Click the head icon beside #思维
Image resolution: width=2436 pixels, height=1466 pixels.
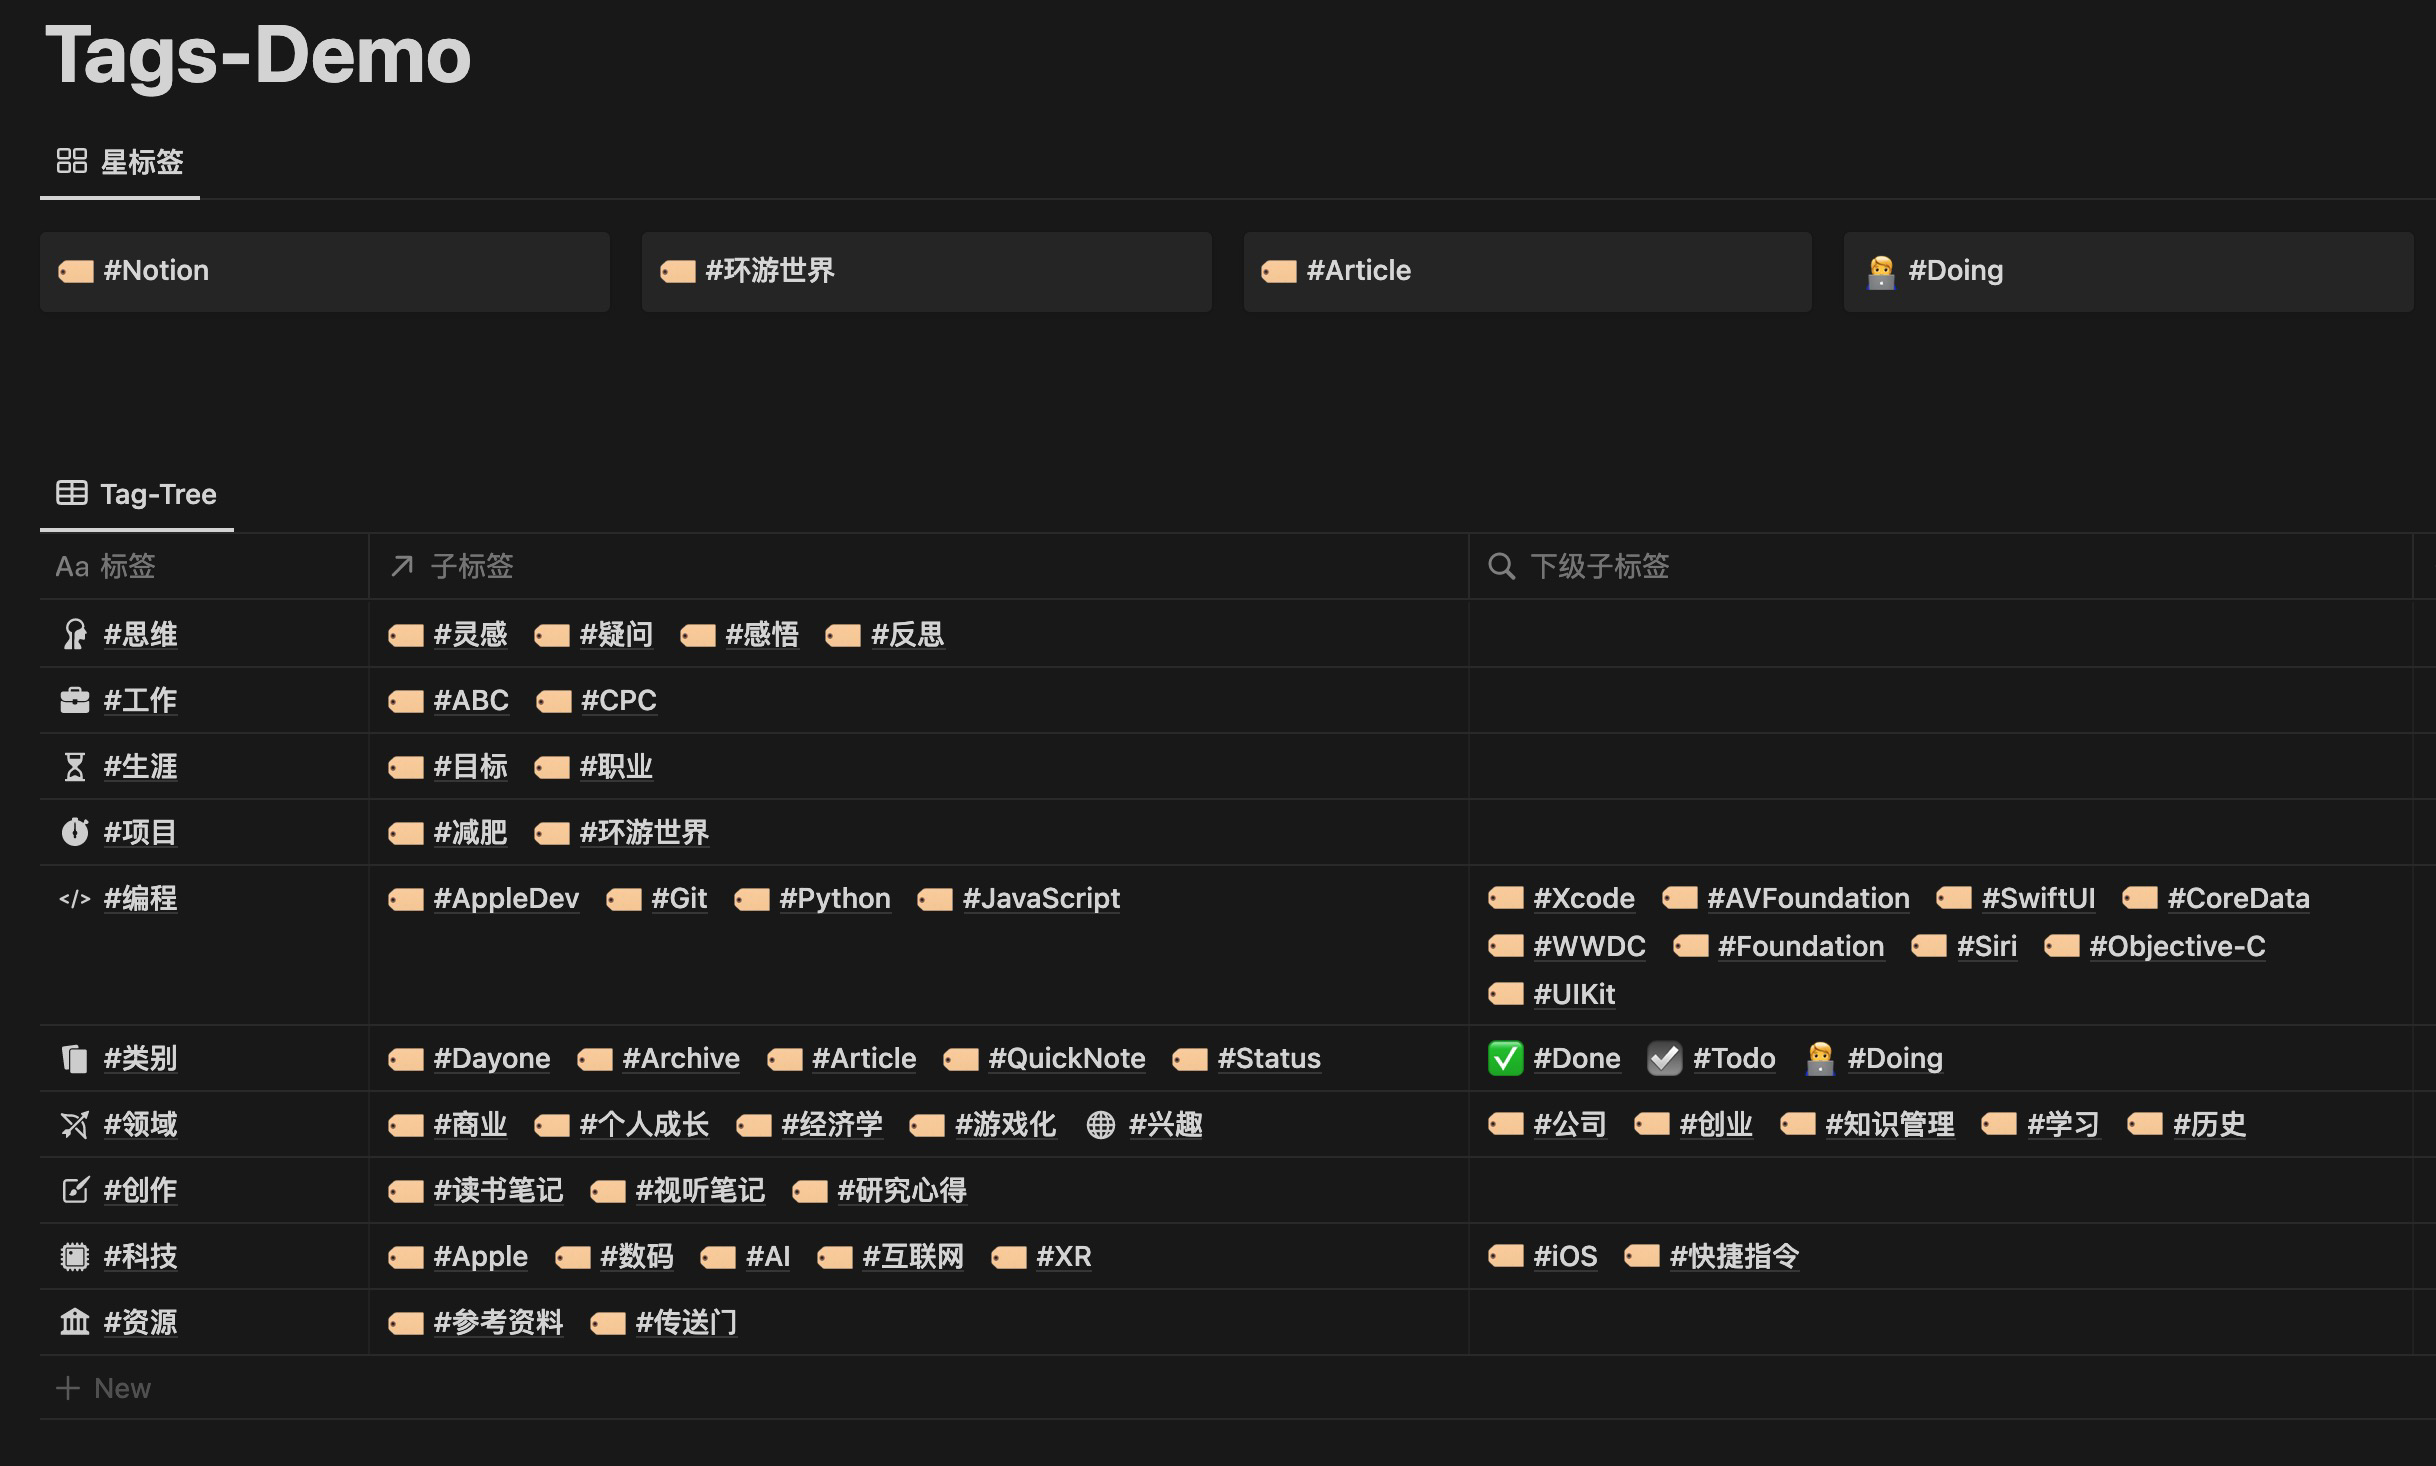(75, 634)
